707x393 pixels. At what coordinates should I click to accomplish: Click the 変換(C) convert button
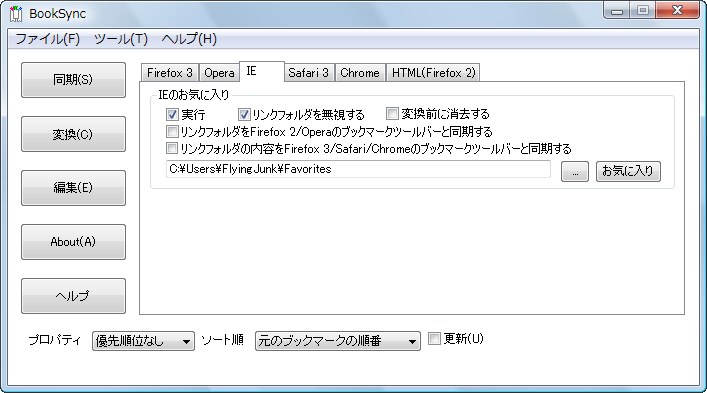(73, 134)
